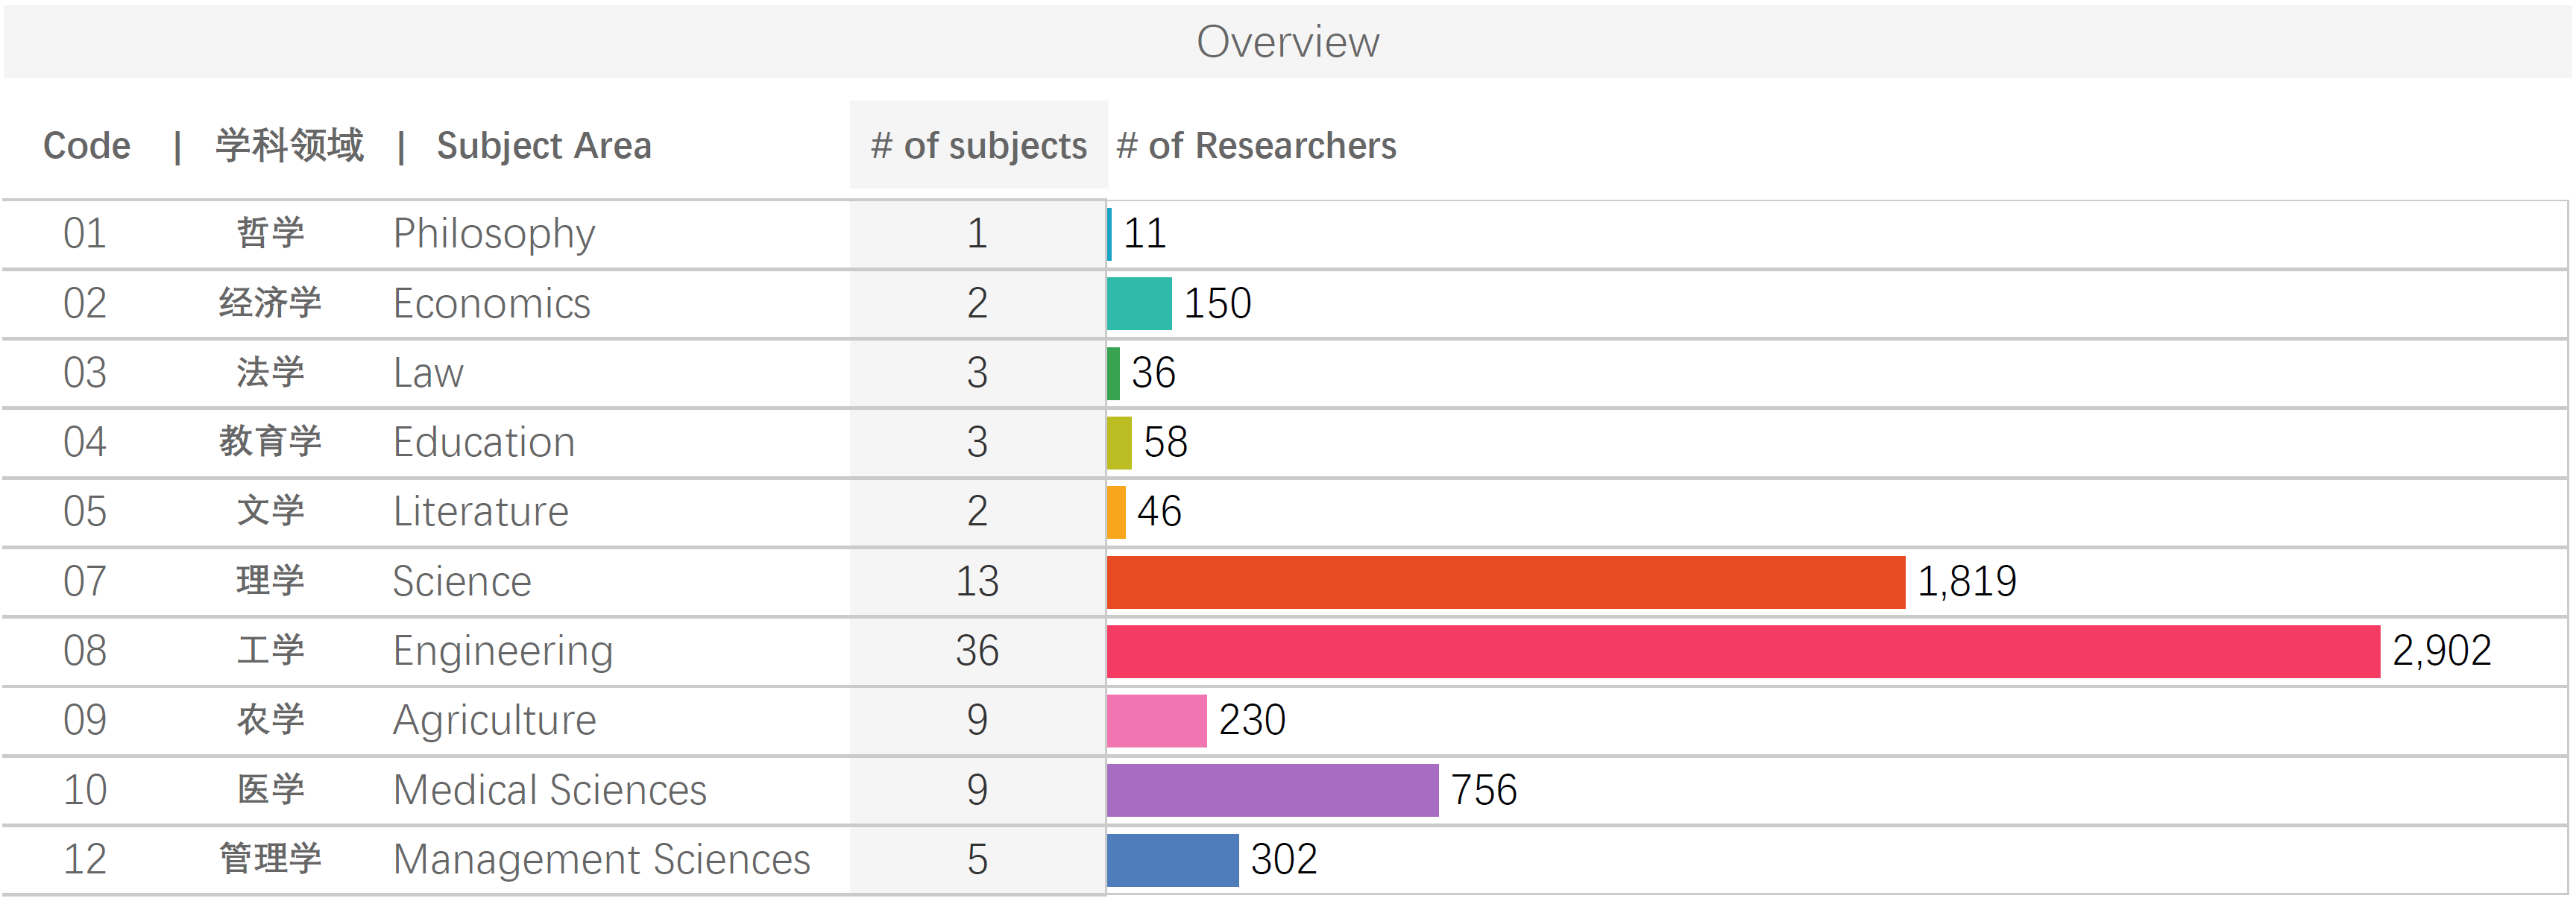Image resolution: width=2576 pixels, height=904 pixels.
Task: Select the orange Literature bar
Action: [x=1116, y=512]
